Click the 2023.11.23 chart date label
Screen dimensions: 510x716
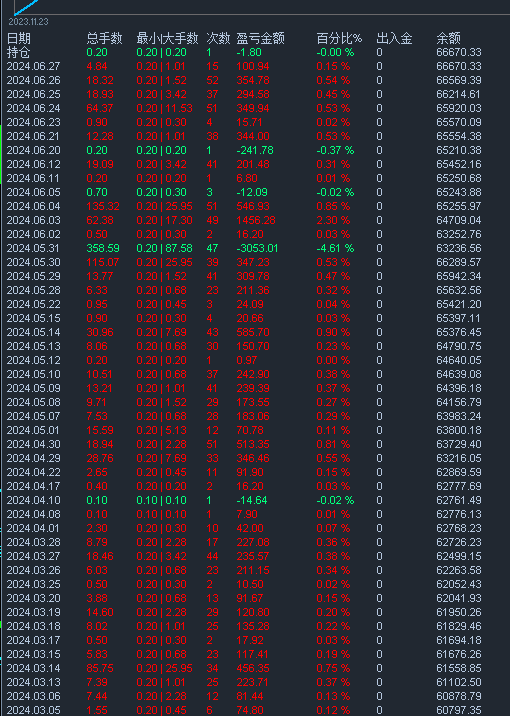click(x=28, y=21)
